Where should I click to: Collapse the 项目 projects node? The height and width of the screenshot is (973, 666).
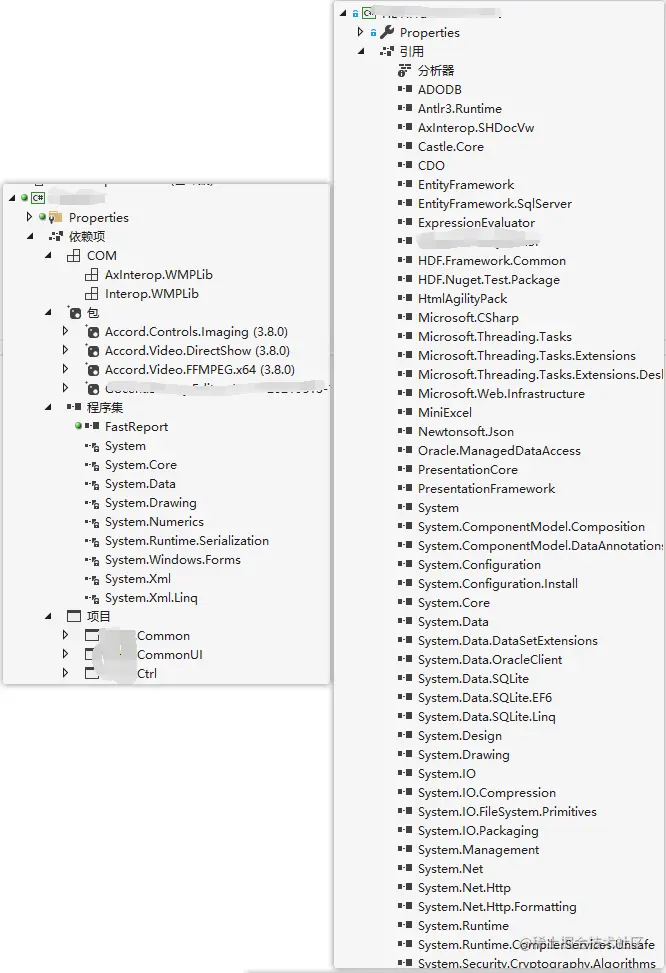pos(48,616)
